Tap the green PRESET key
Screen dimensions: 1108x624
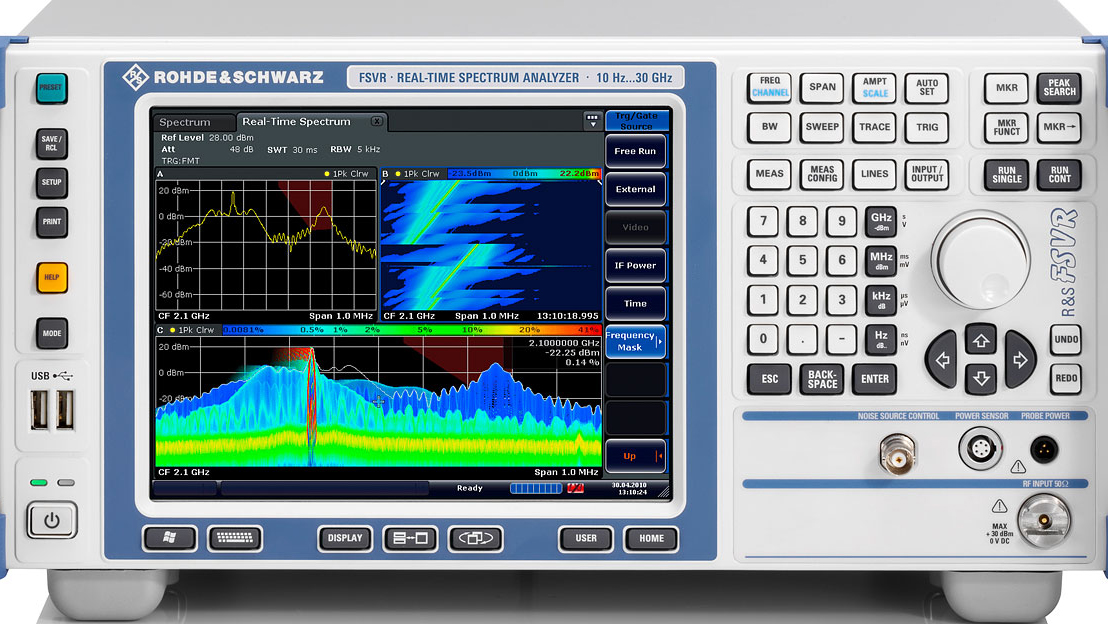click(x=51, y=88)
